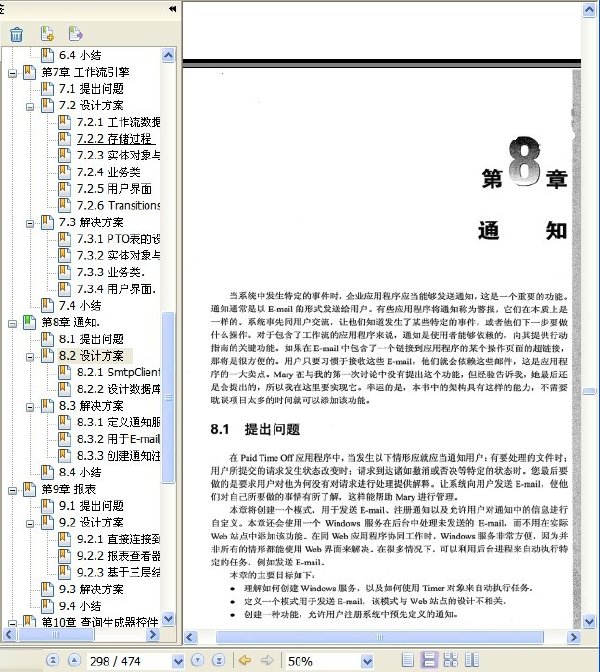Click bookmarks panel vertical scroll thumb
Viewport: 600px width, 672px height.
168,397
